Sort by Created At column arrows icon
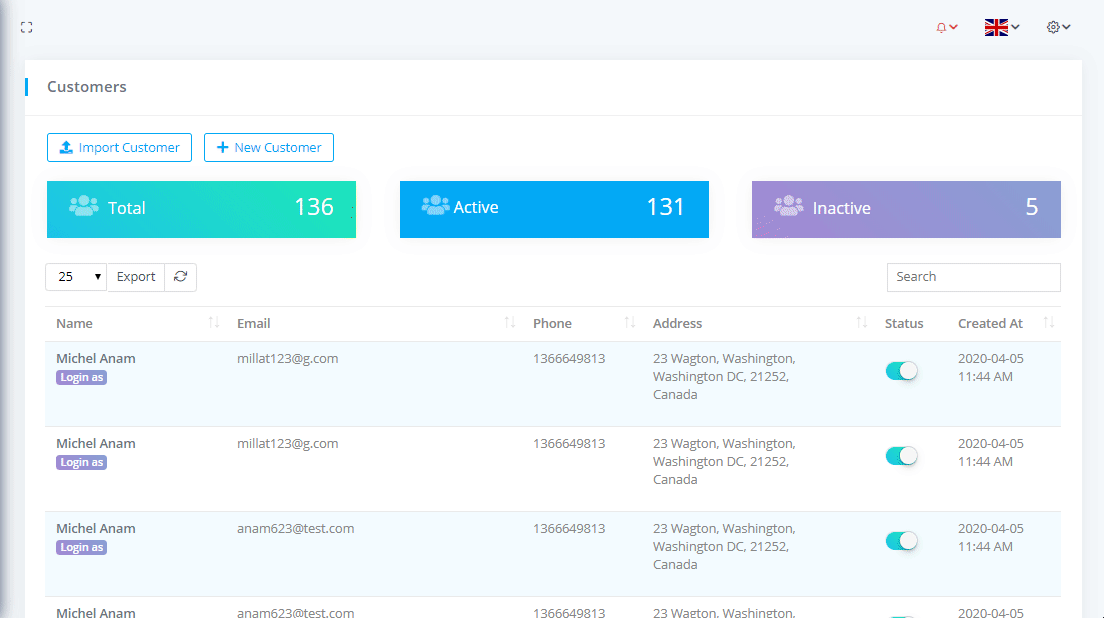Screen dimensions: 1104x618 click(1048, 323)
